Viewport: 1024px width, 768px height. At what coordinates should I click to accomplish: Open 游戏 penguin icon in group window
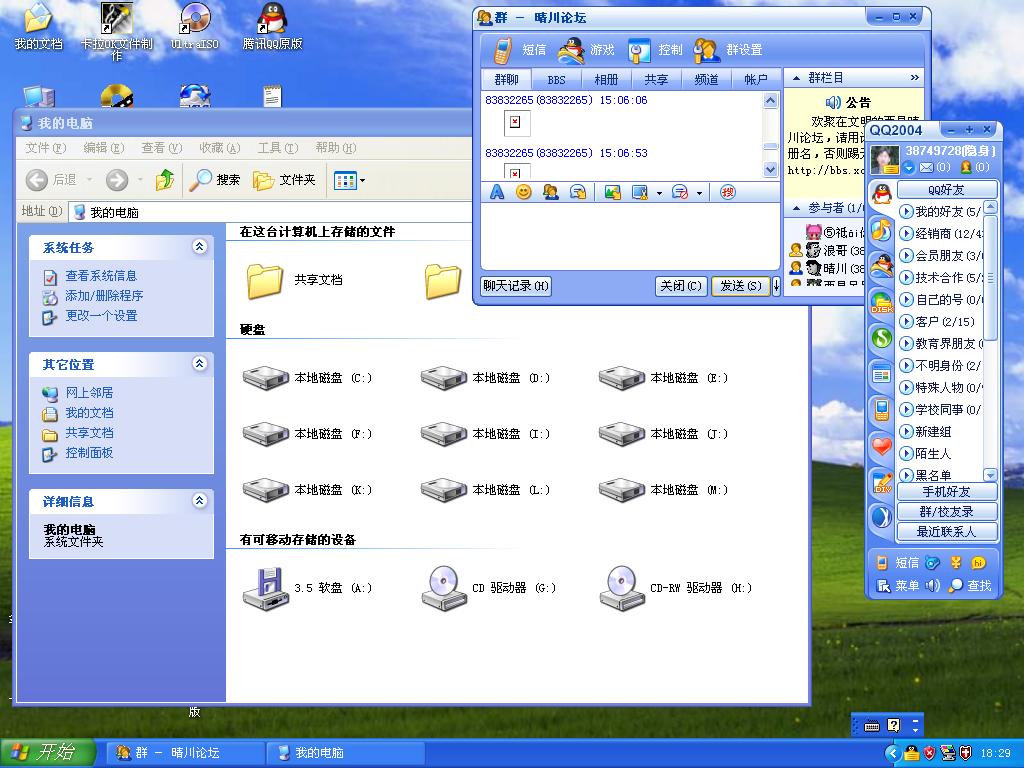click(571, 50)
